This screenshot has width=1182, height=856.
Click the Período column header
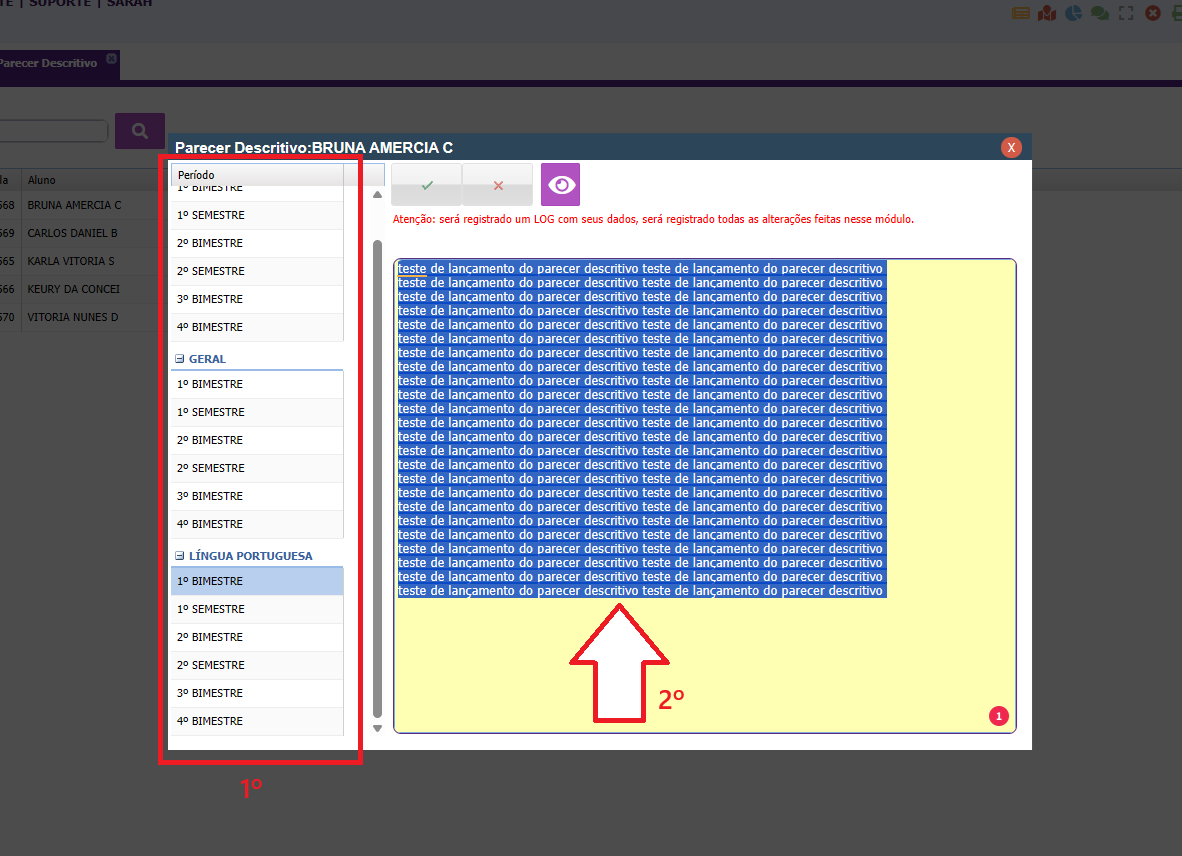click(257, 175)
